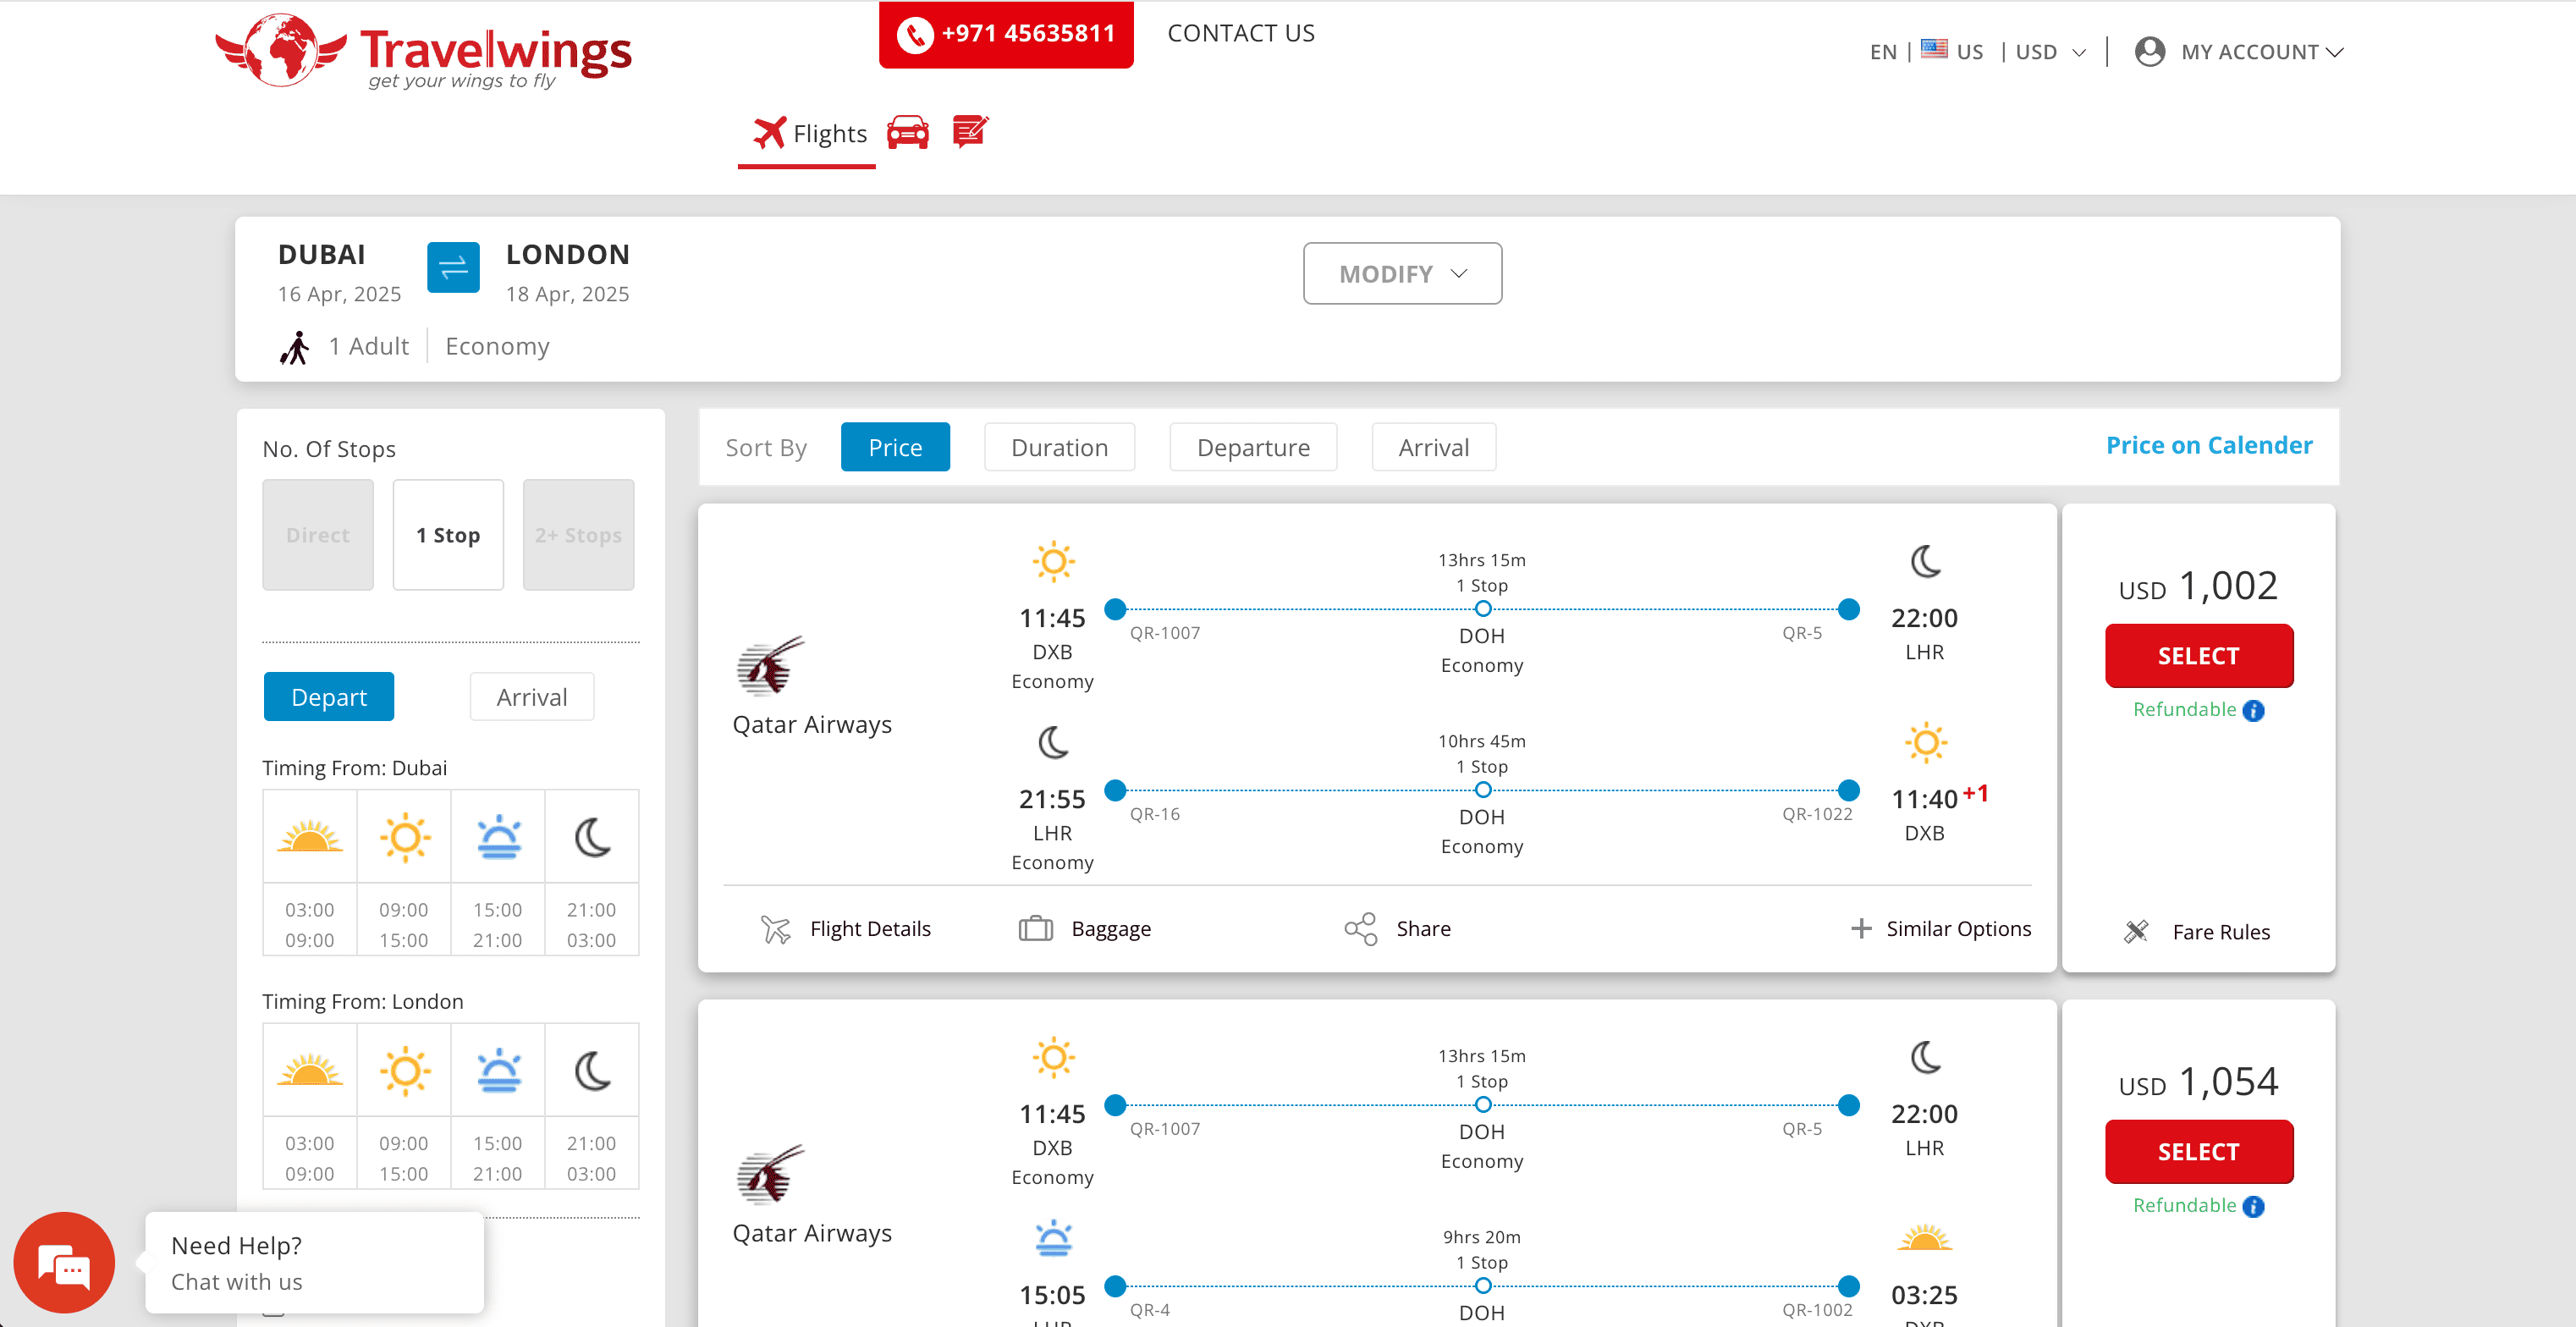
Task: Change the EN language setting
Action: (1882, 52)
